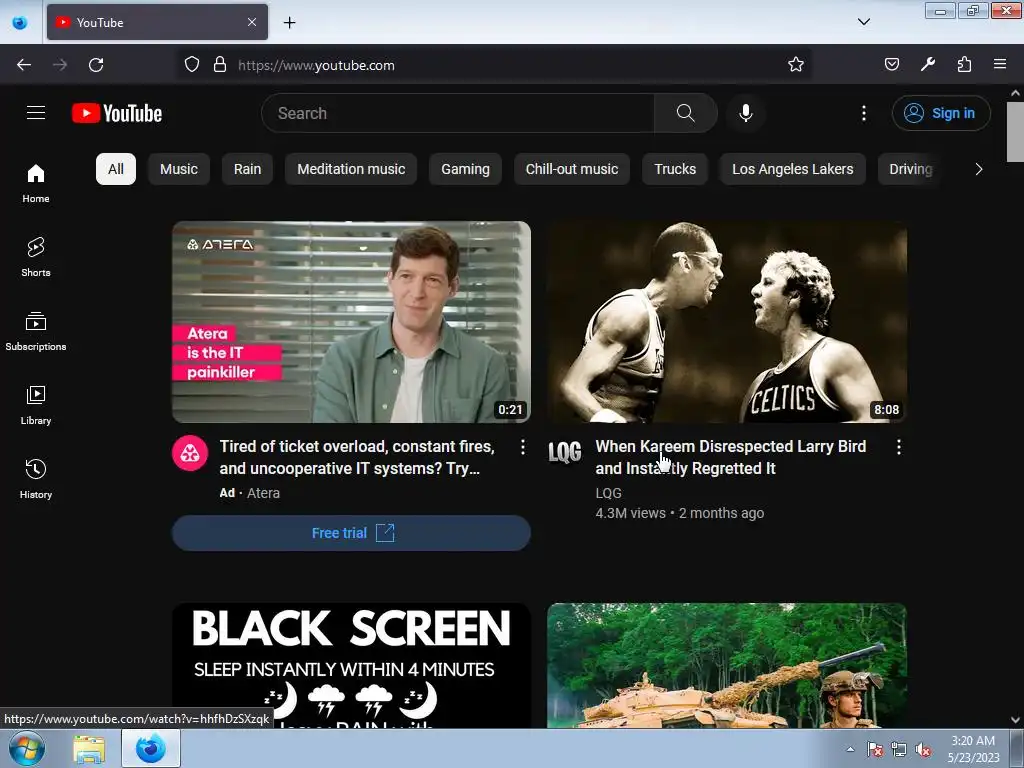Start voice search with microphone icon
This screenshot has height=768, width=1024.
(x=746, y=113)
